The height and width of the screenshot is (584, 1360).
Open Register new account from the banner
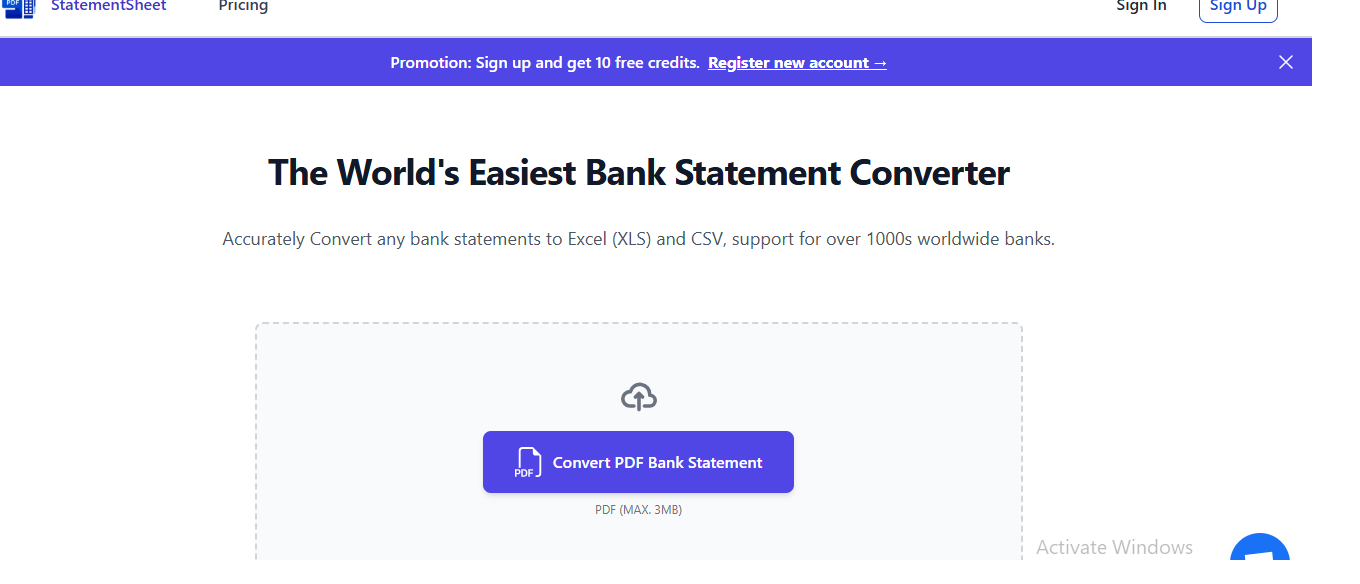[790, 62]
